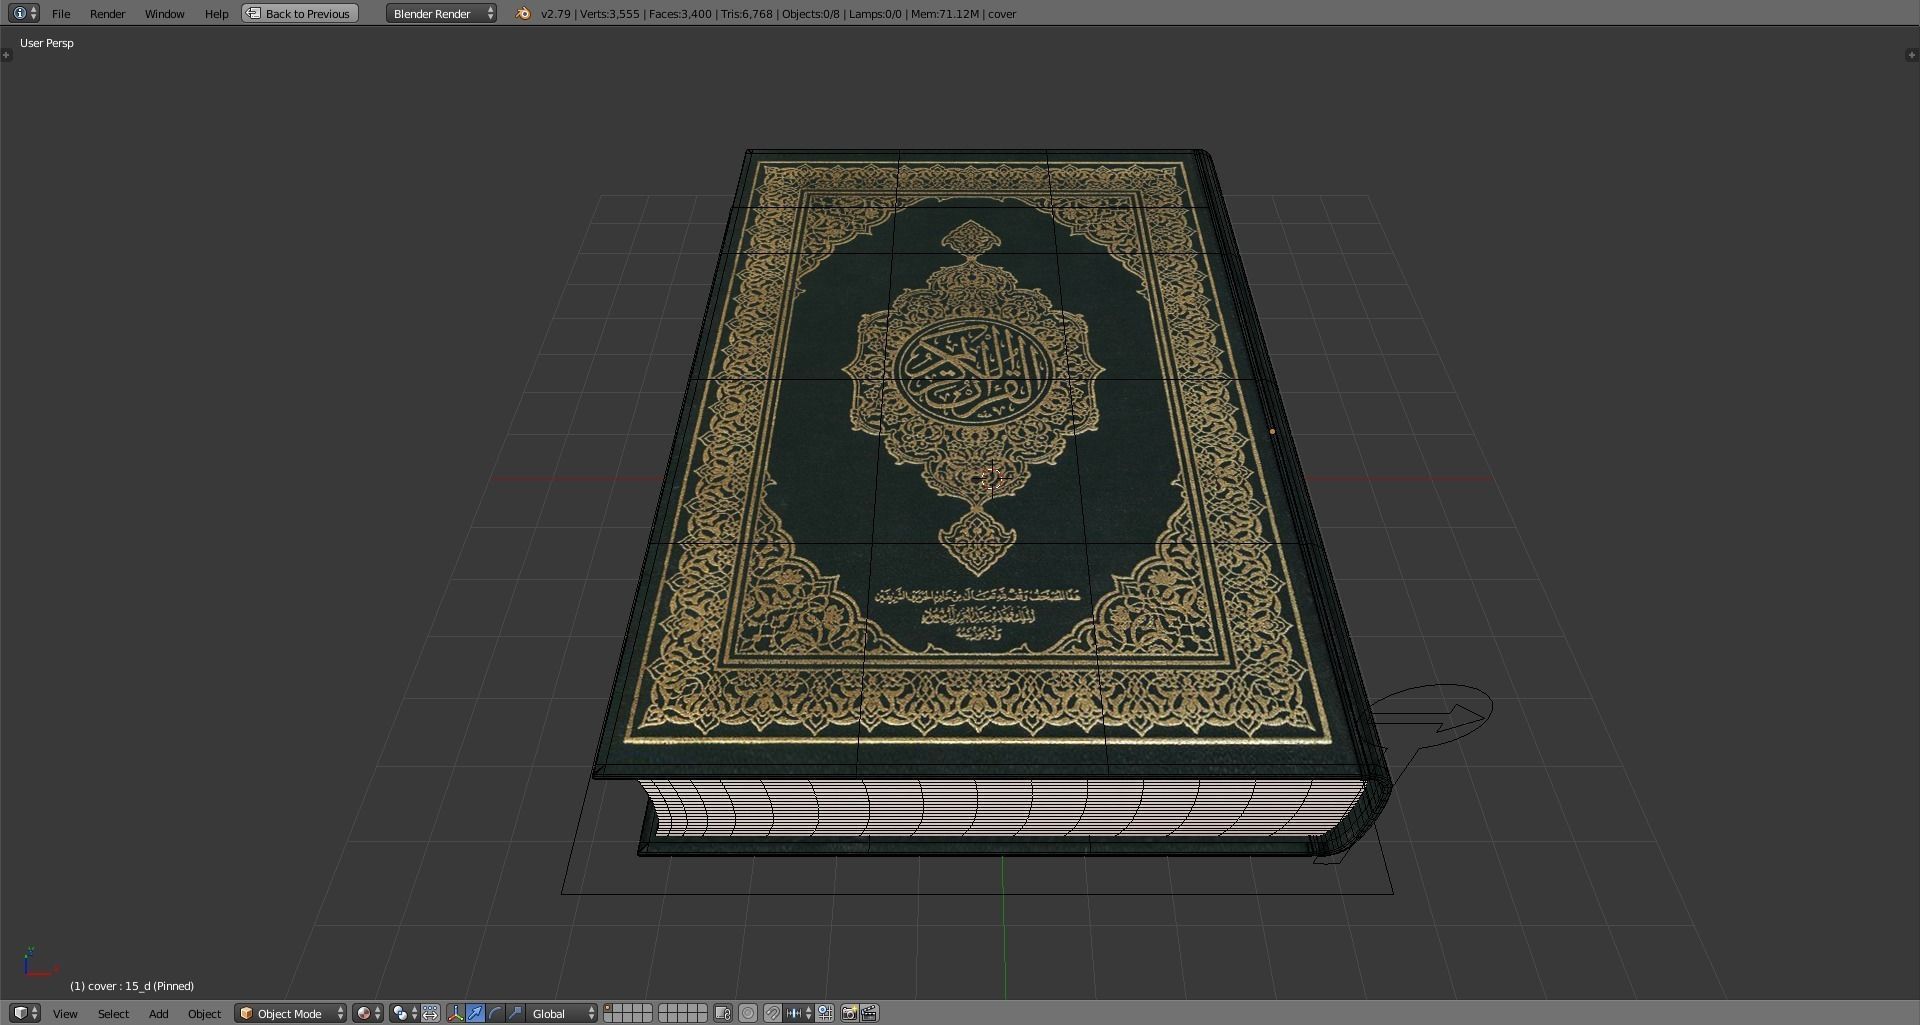Image resolution: width=1920 pixels, height=1025 pixels.
Task: Open the 3D View editor type selector
Action: tap(24, 1013)
